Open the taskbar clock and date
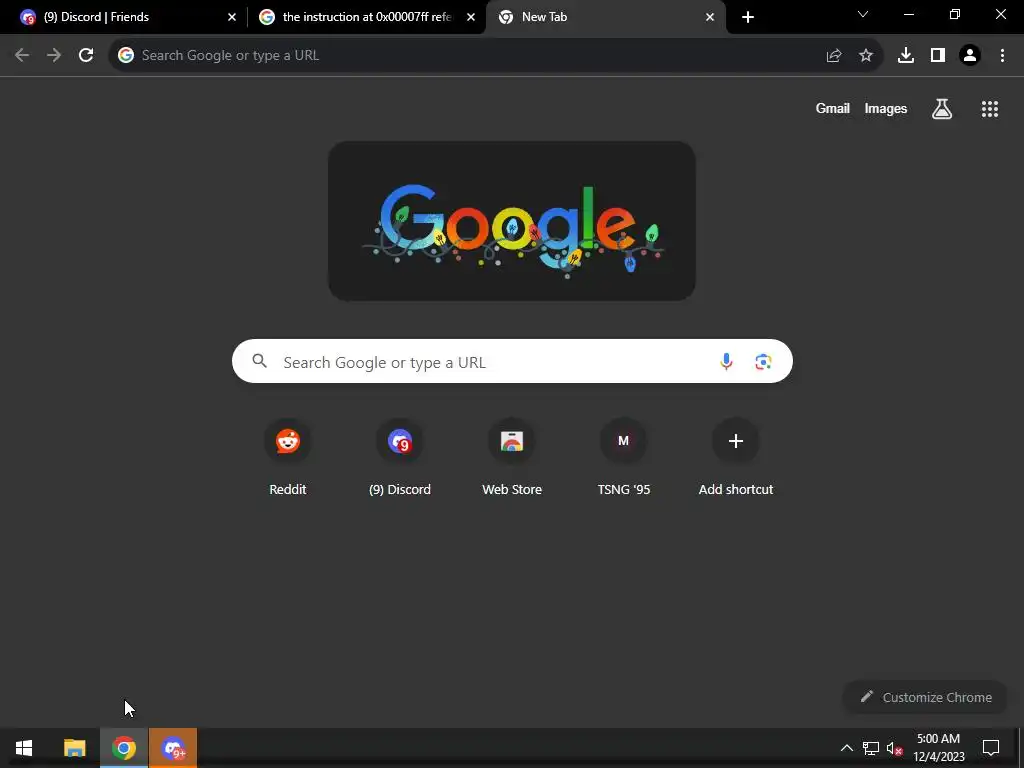Image resolution: width=1024 pixels, height=768 pixels. click(939, 748)
